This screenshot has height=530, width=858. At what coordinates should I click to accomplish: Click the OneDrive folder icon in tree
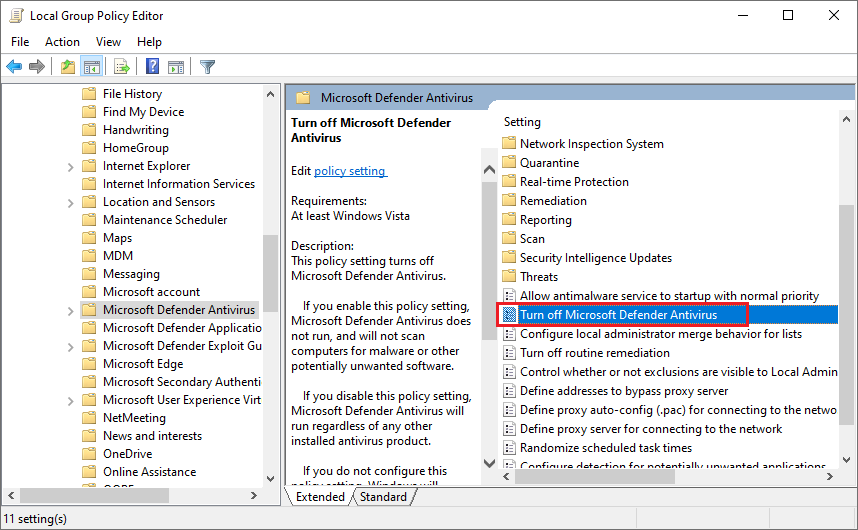pyautogui.click(x=89, y=454)
